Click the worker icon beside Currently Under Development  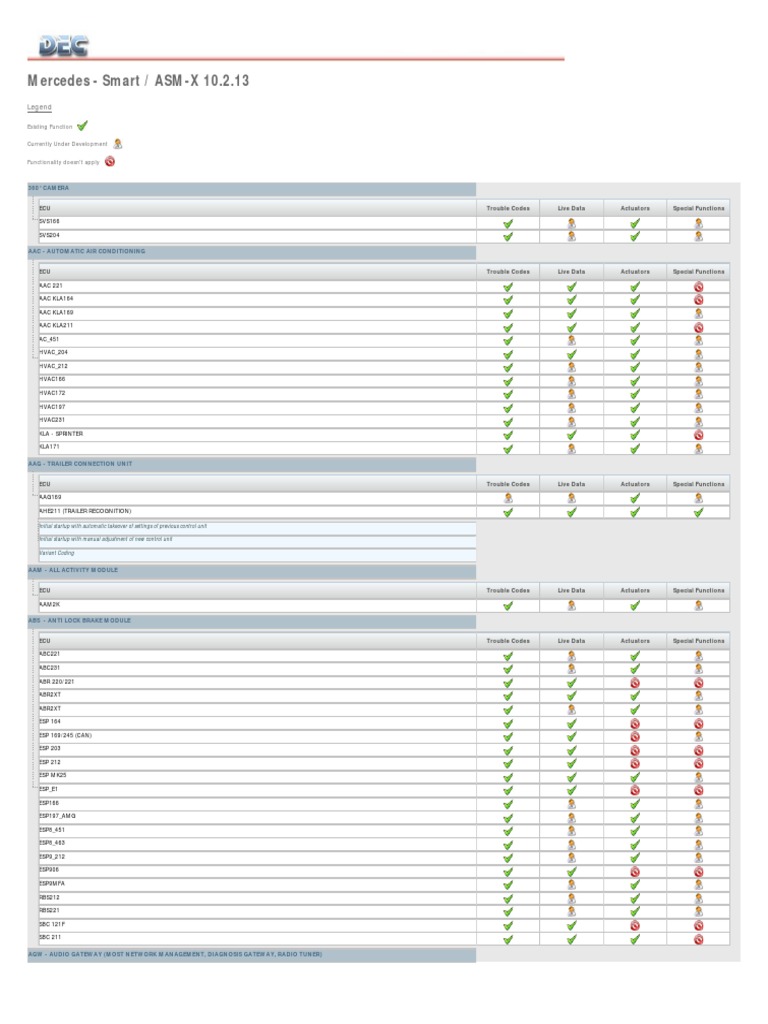[118, 144]
